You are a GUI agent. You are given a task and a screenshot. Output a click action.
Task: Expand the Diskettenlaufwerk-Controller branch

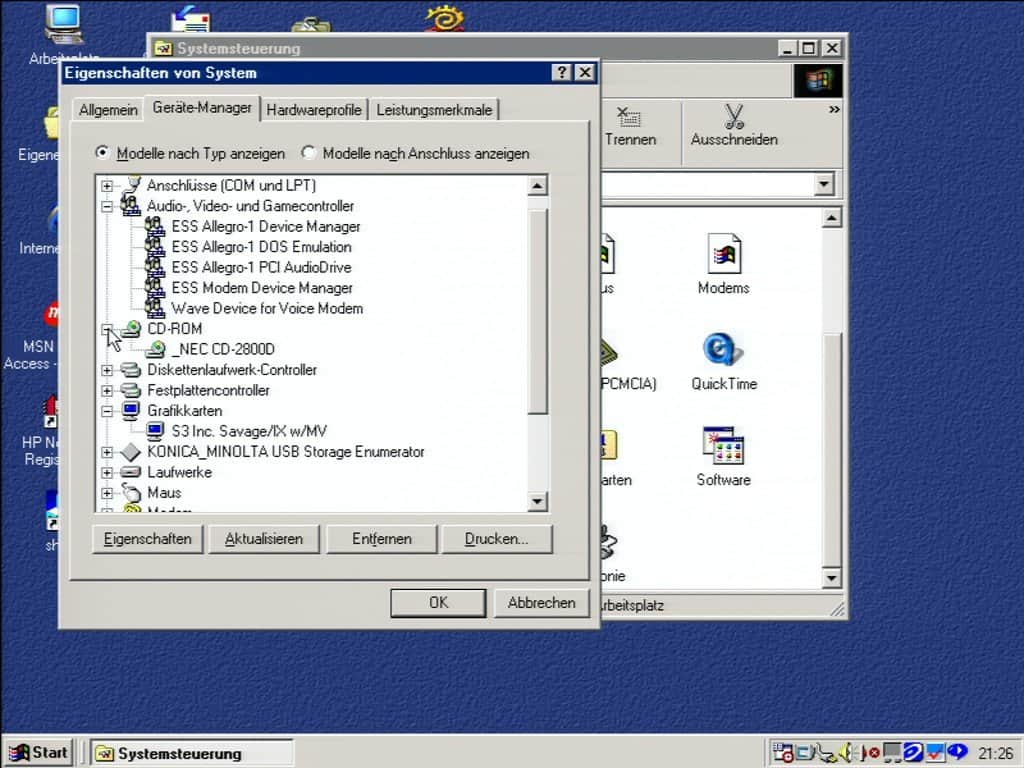[107, 370]
